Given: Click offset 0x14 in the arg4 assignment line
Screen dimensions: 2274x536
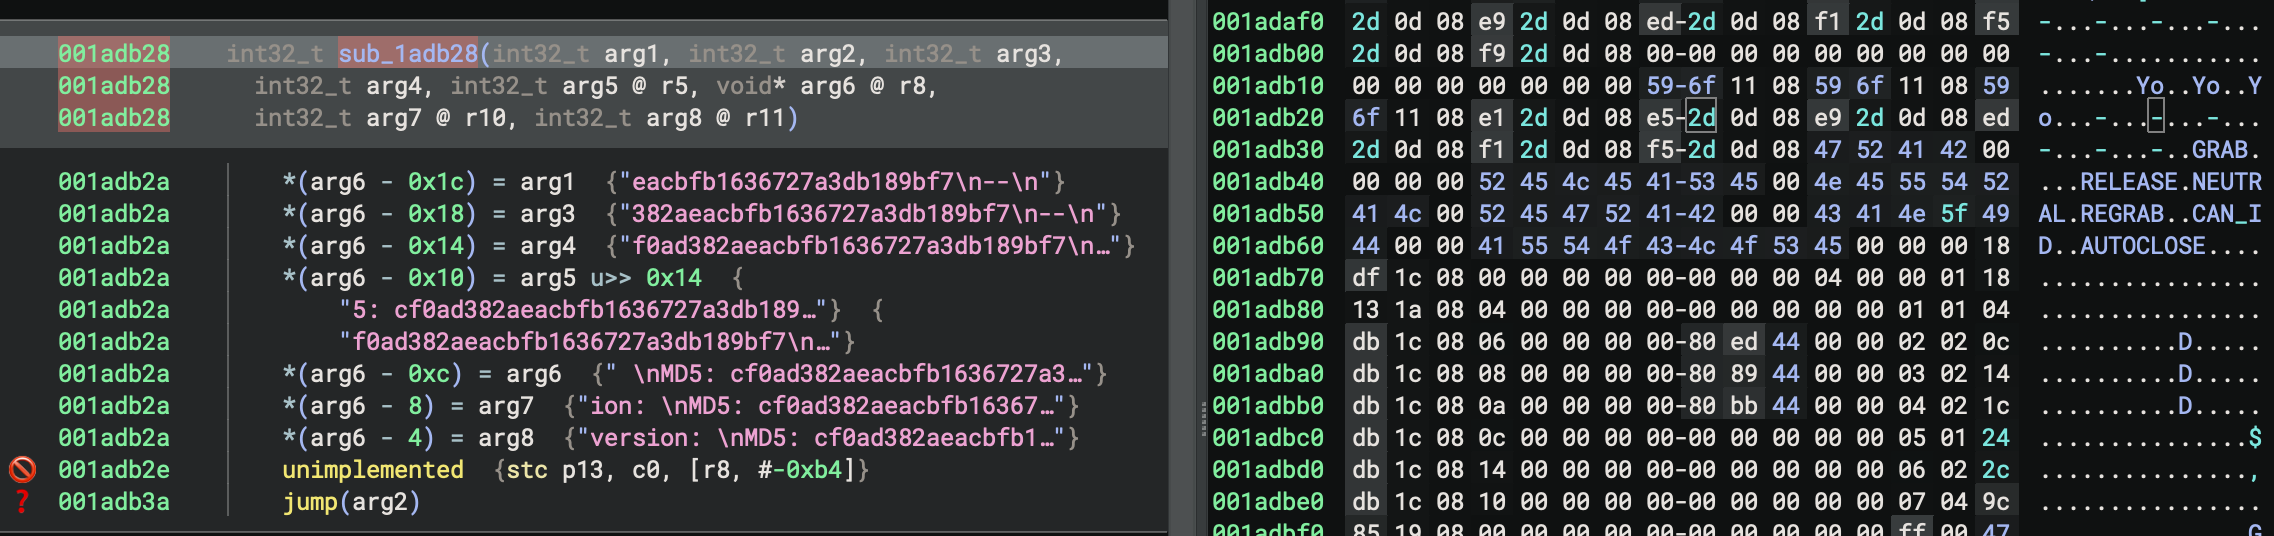Looking at the screenshot, I should [436, 245].
